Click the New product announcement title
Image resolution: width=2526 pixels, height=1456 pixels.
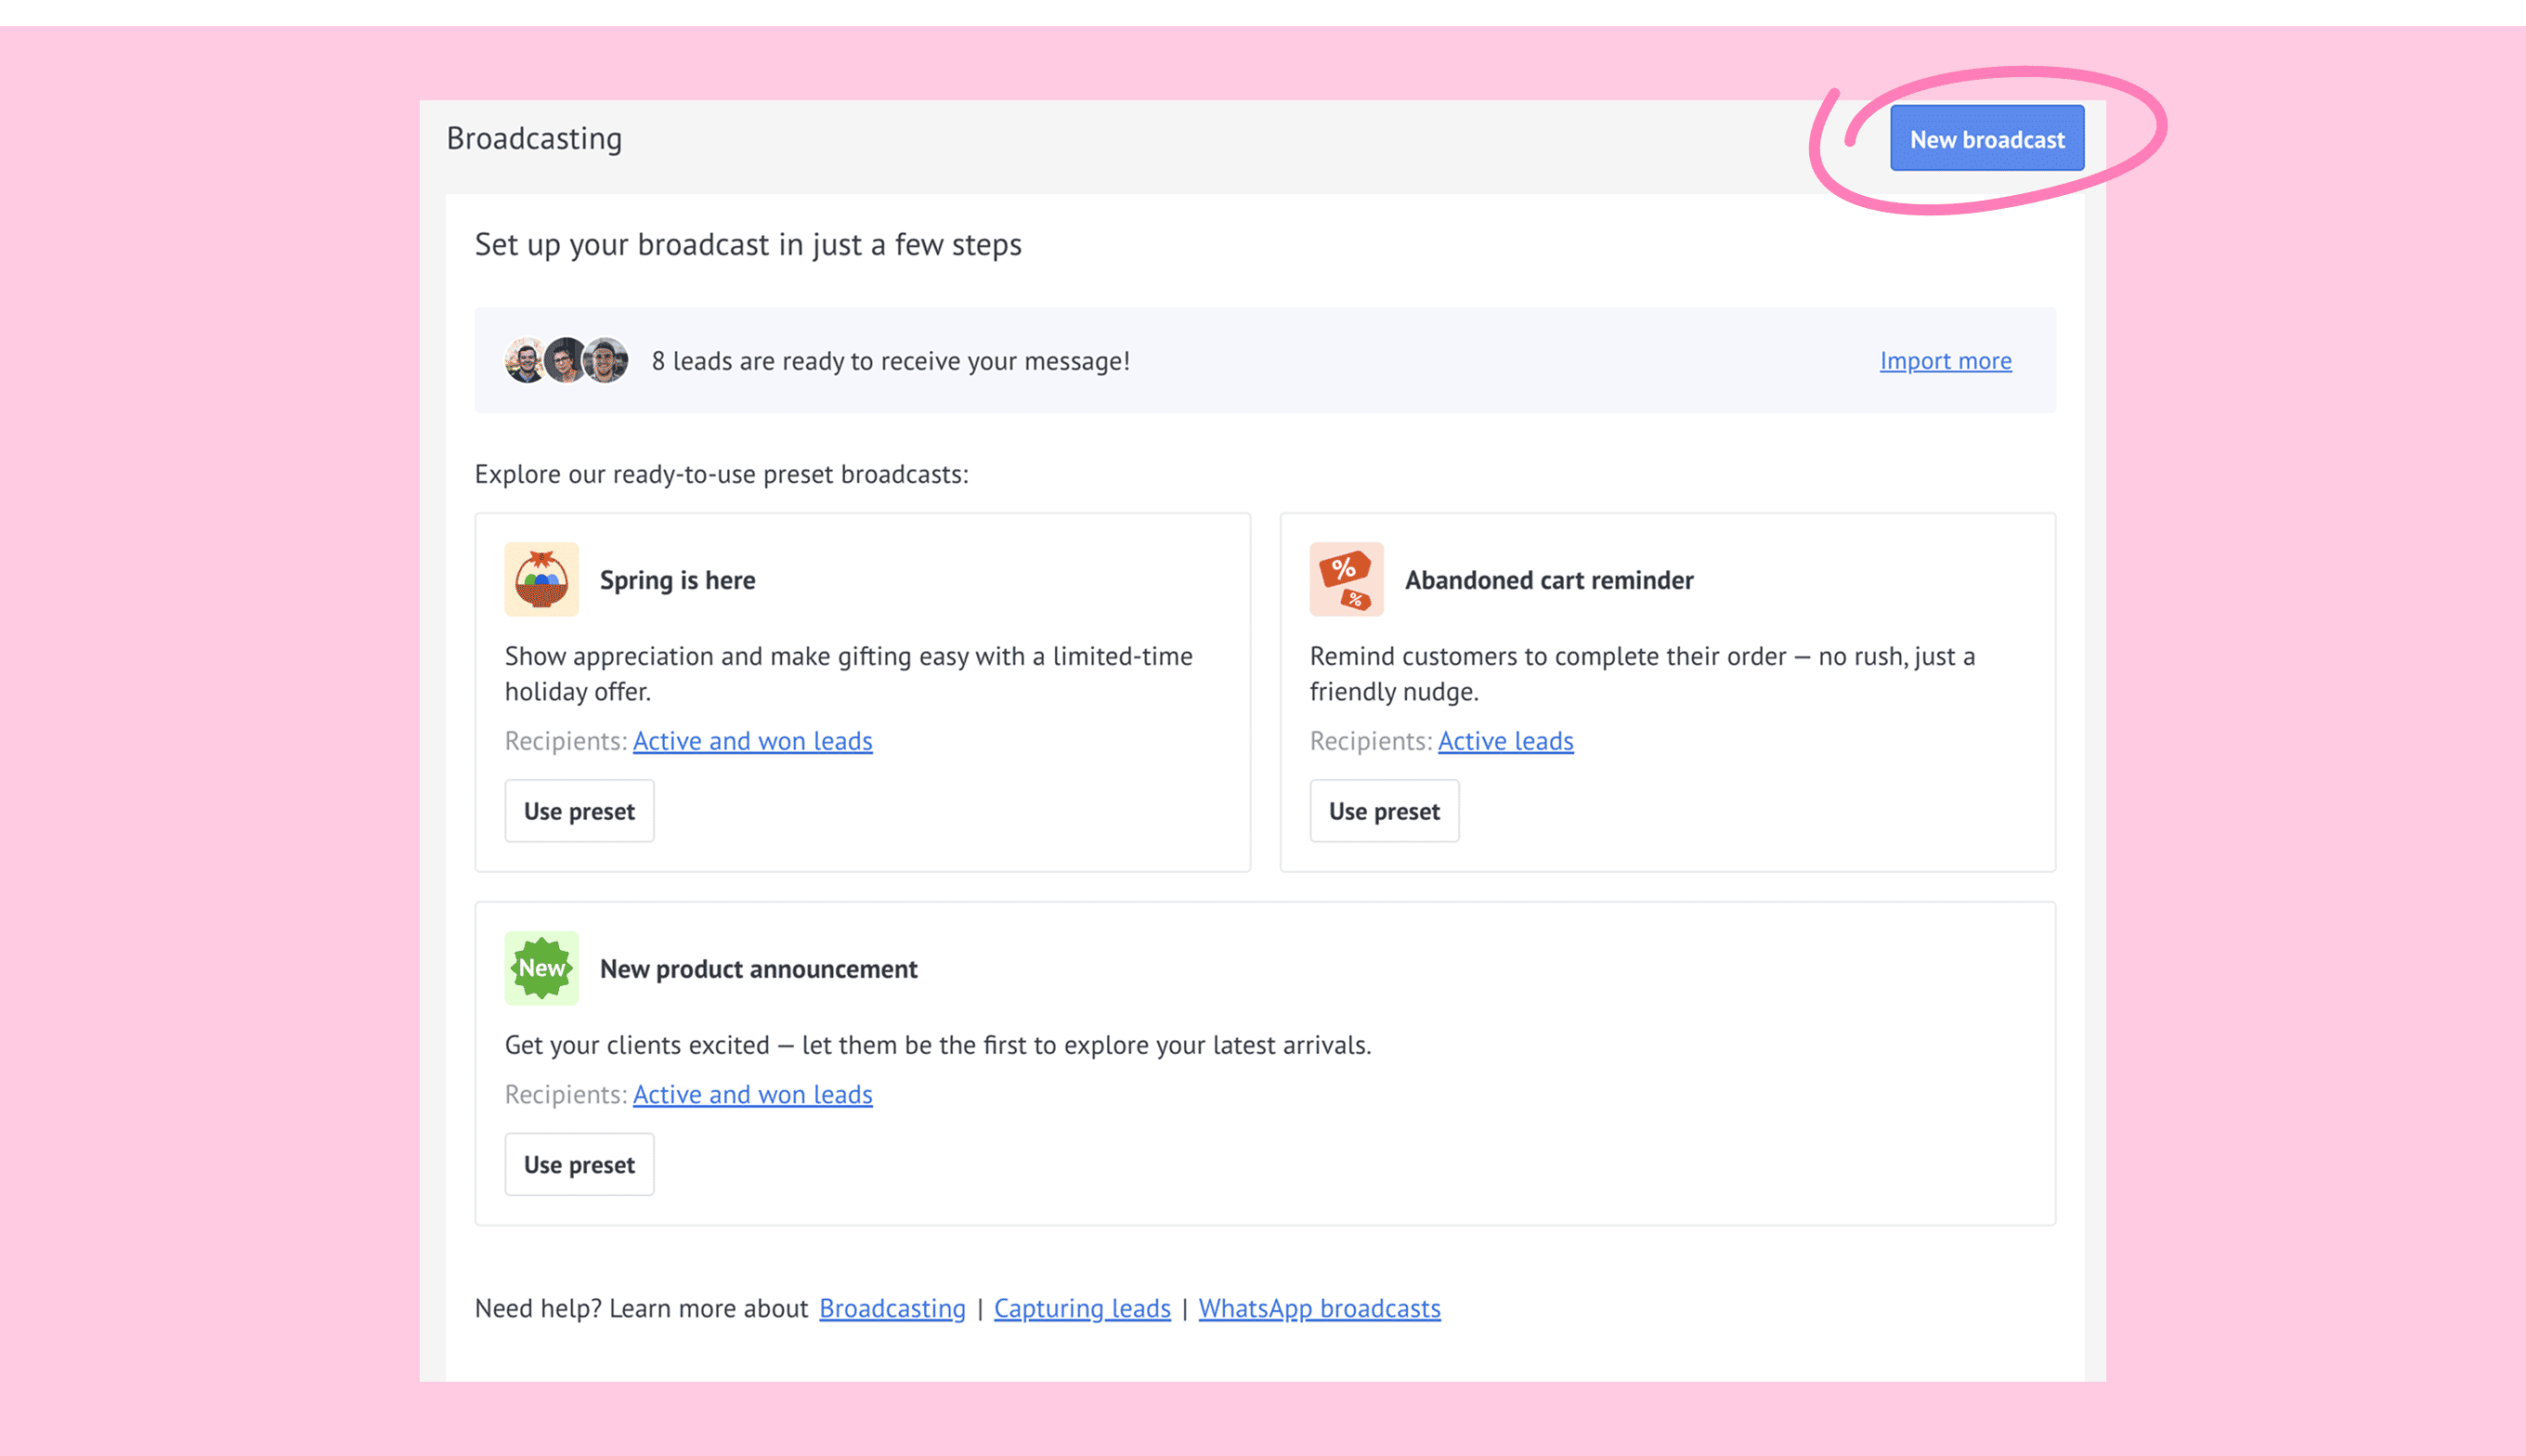pyautogui.click(x=758, y=969)
